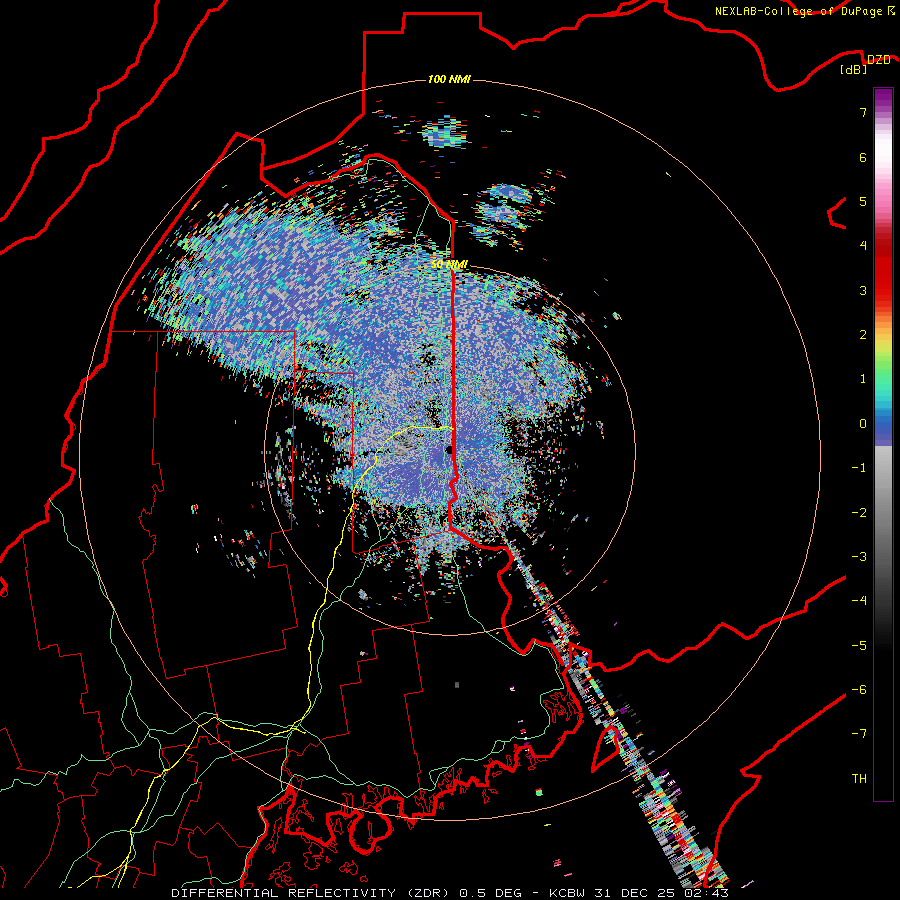Click the black radar site dot at center

pos(449,451)
